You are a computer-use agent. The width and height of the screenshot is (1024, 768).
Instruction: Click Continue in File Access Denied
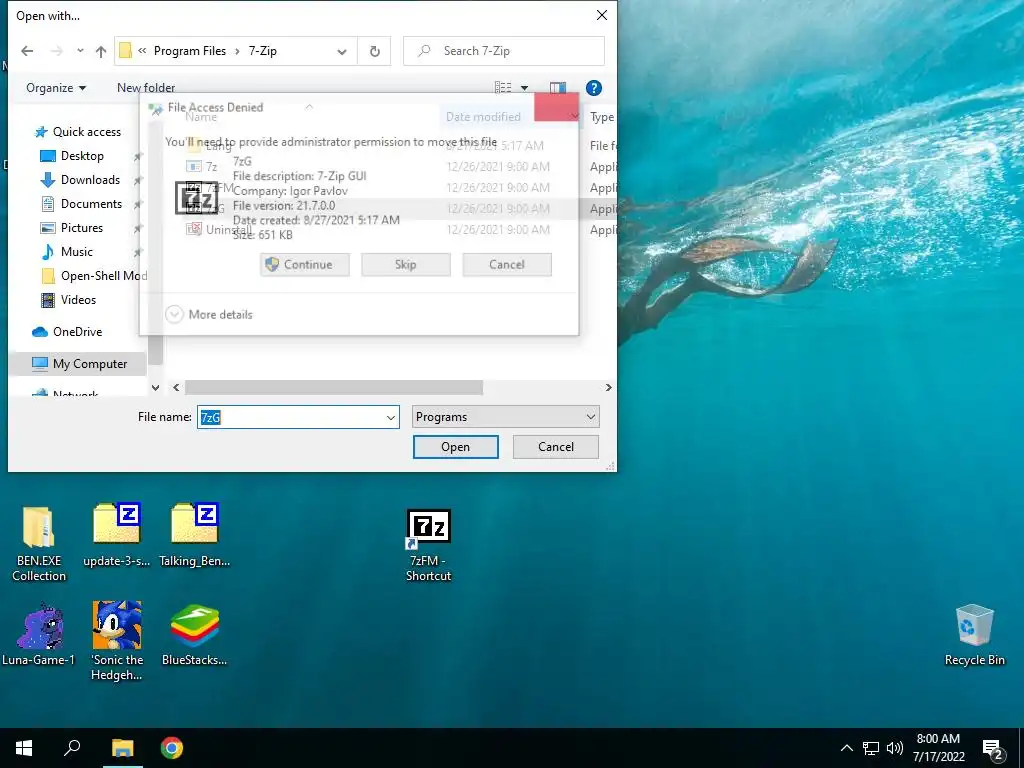(305, 264)
